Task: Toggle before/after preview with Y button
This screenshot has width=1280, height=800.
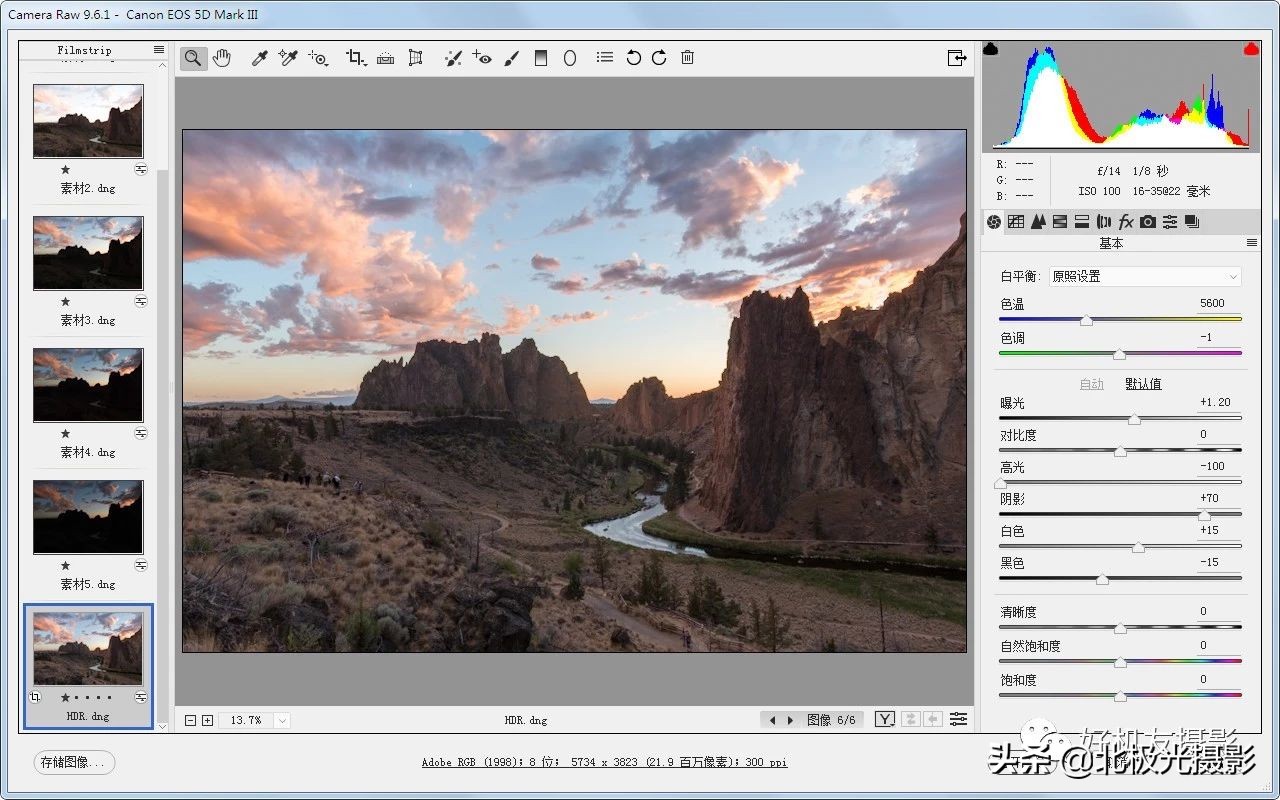Action: (x=884, y=719)
